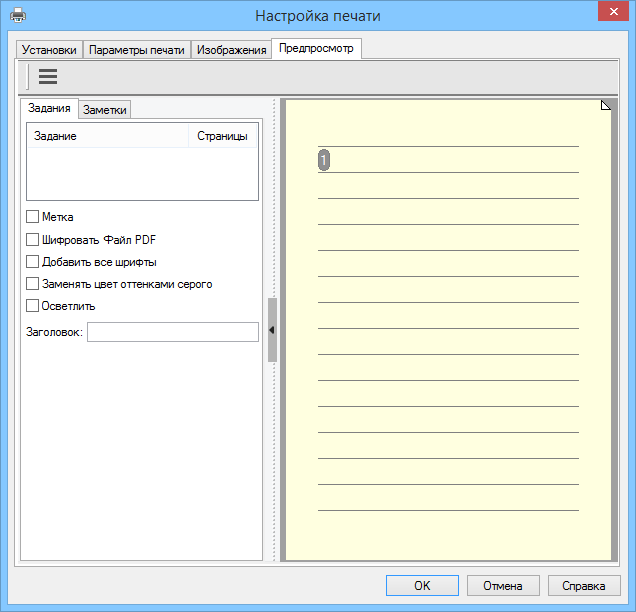The height and width of the screenshot is (612, 636).
Task: Toggle Шифровать Файл PDF checkbox
Action: [x=32, y=239]
